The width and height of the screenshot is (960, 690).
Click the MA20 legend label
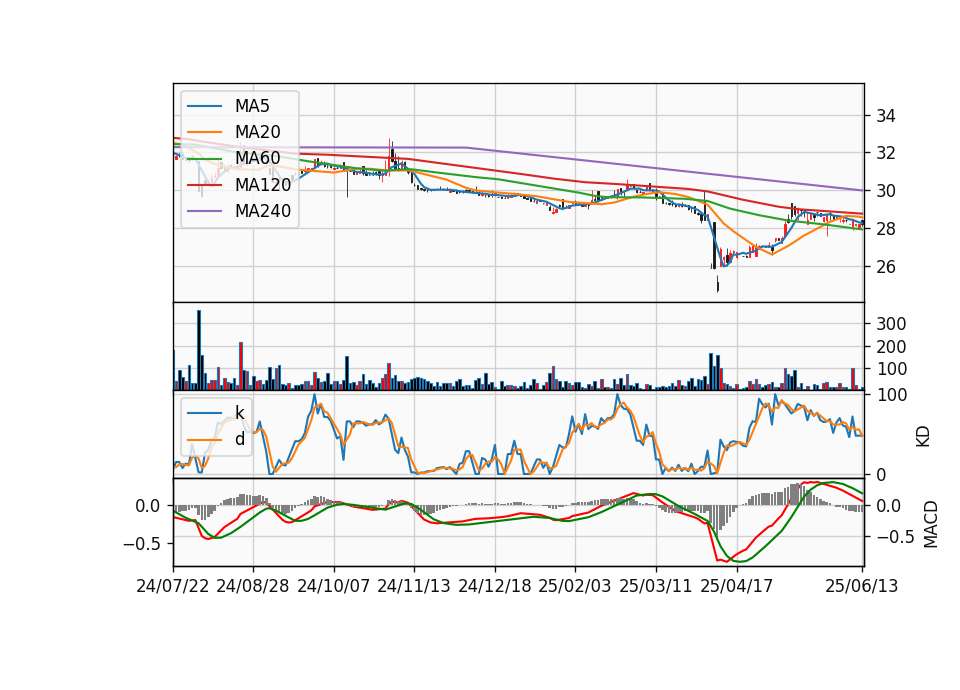pyautogui.click(x=257, y=132)
